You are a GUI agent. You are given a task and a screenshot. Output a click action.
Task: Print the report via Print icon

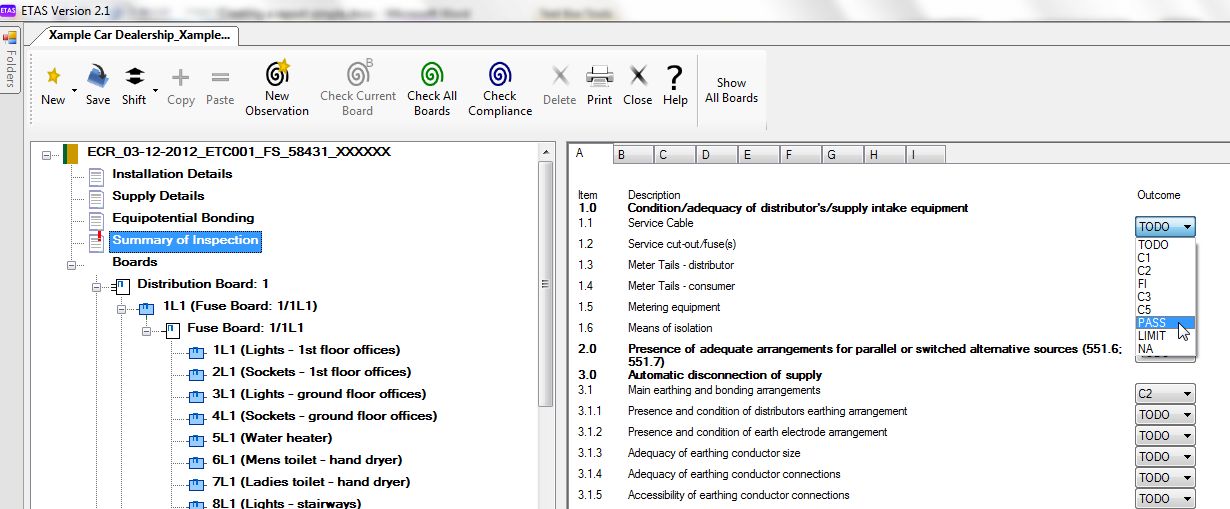(599, 76)
